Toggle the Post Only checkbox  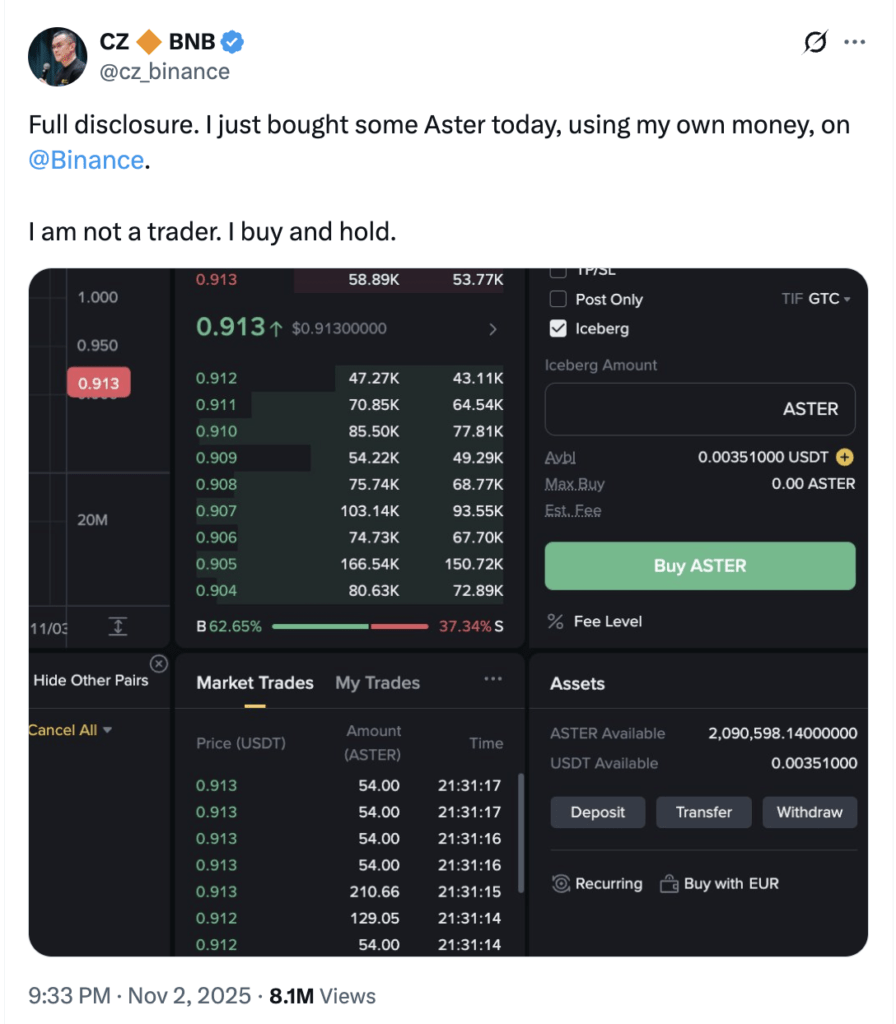(x=558, y=299)
